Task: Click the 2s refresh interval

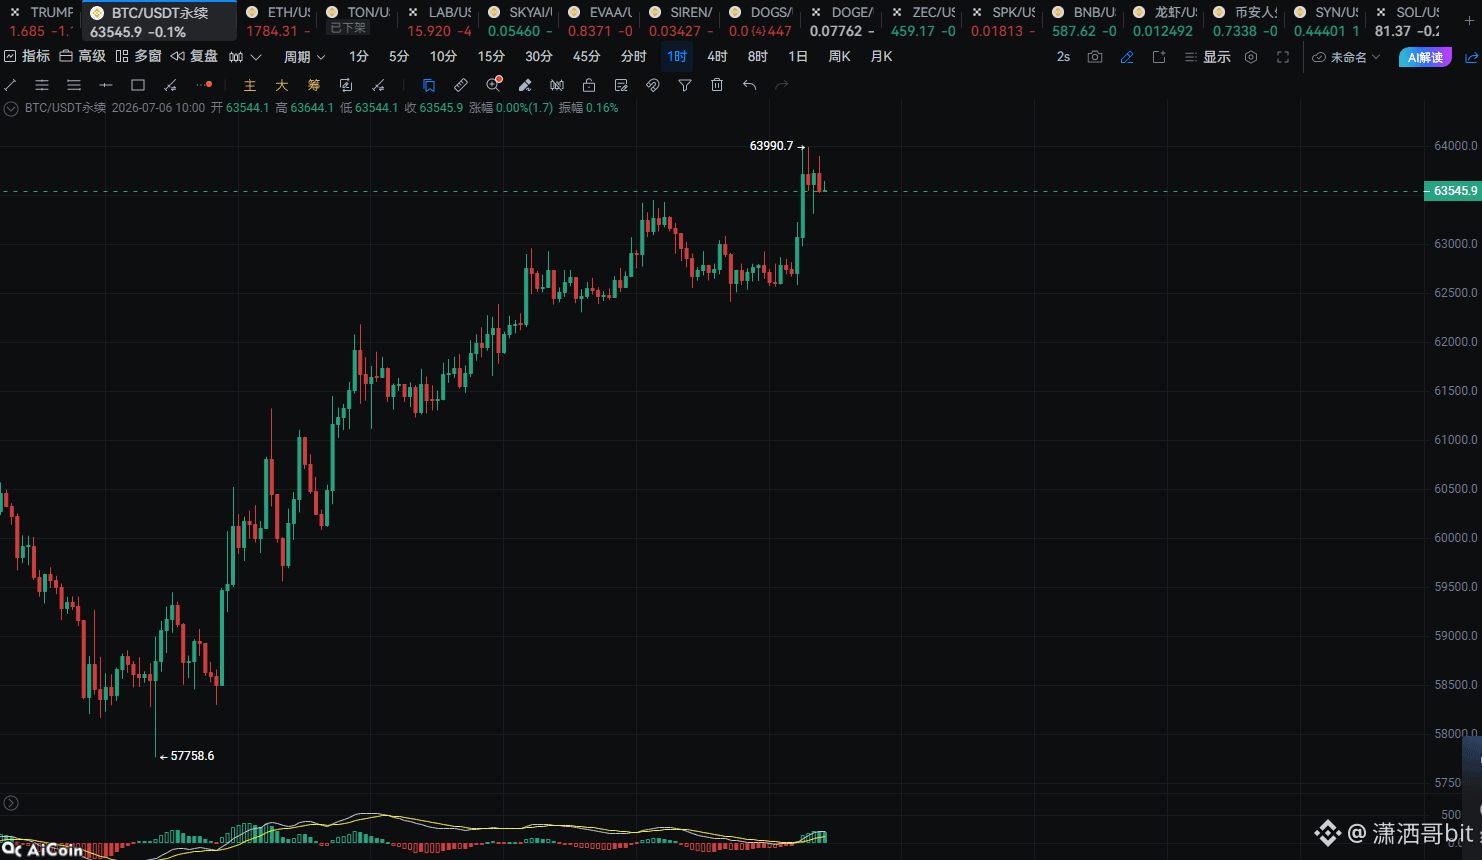Action: [1063, 57]
